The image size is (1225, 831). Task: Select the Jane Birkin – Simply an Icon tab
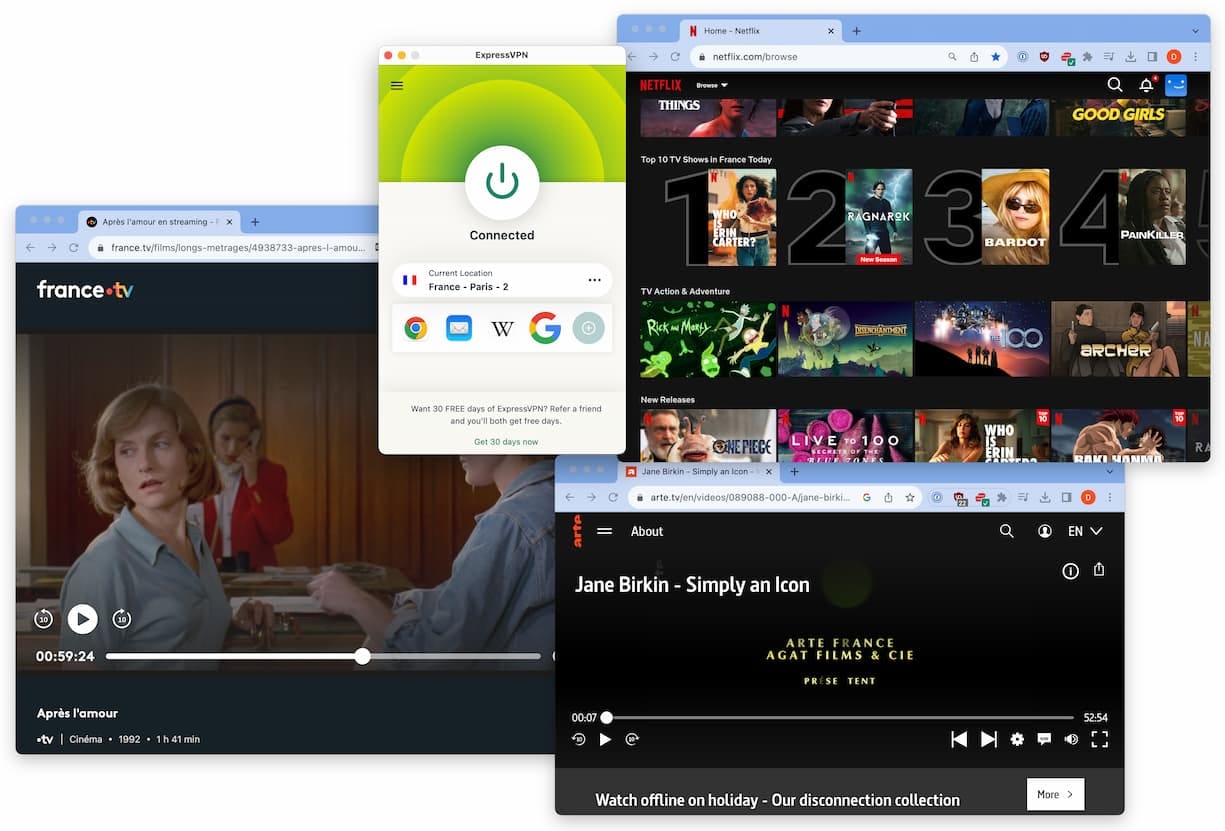pos(700,471)
